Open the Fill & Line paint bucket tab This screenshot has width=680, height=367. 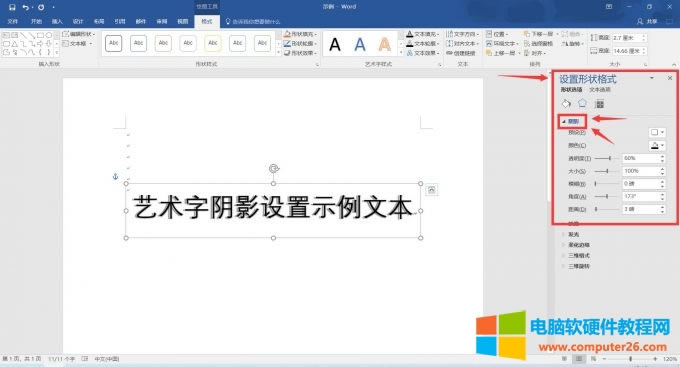coord(566,104)
